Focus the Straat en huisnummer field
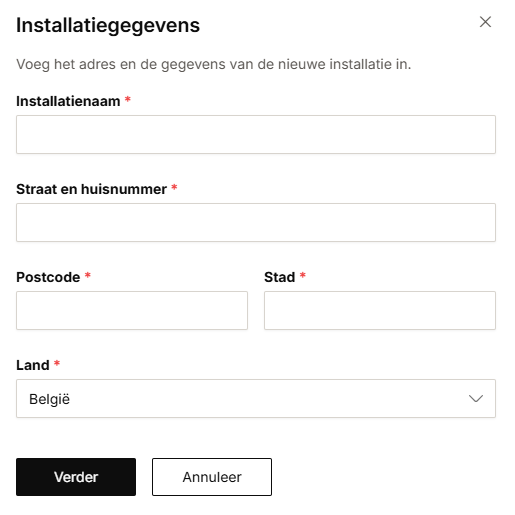This screenshot has height=515, width=515. point(256,222)
